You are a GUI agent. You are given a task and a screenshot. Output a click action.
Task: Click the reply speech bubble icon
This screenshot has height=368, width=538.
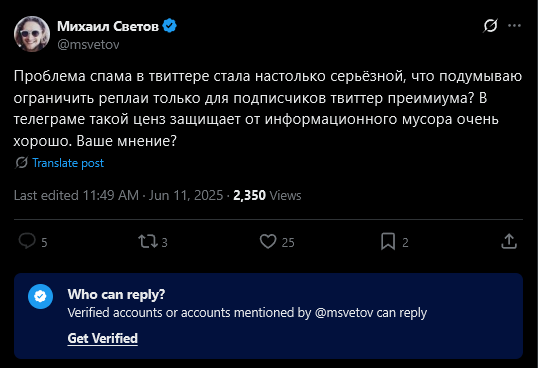tap(27, 241)
